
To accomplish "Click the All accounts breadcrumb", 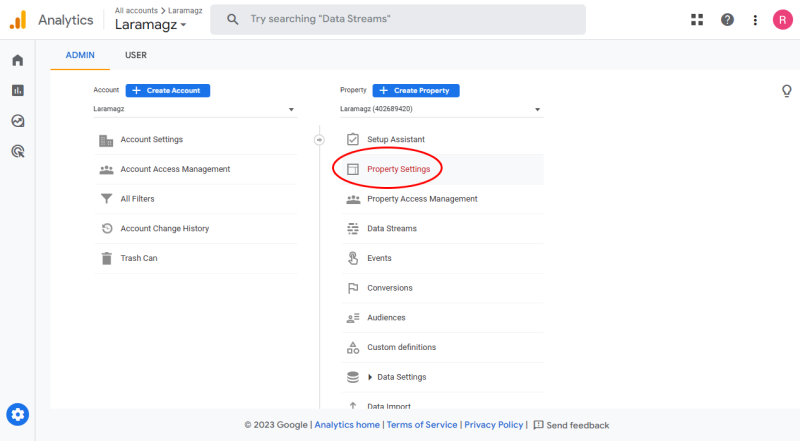I will [x=136, y=10].
